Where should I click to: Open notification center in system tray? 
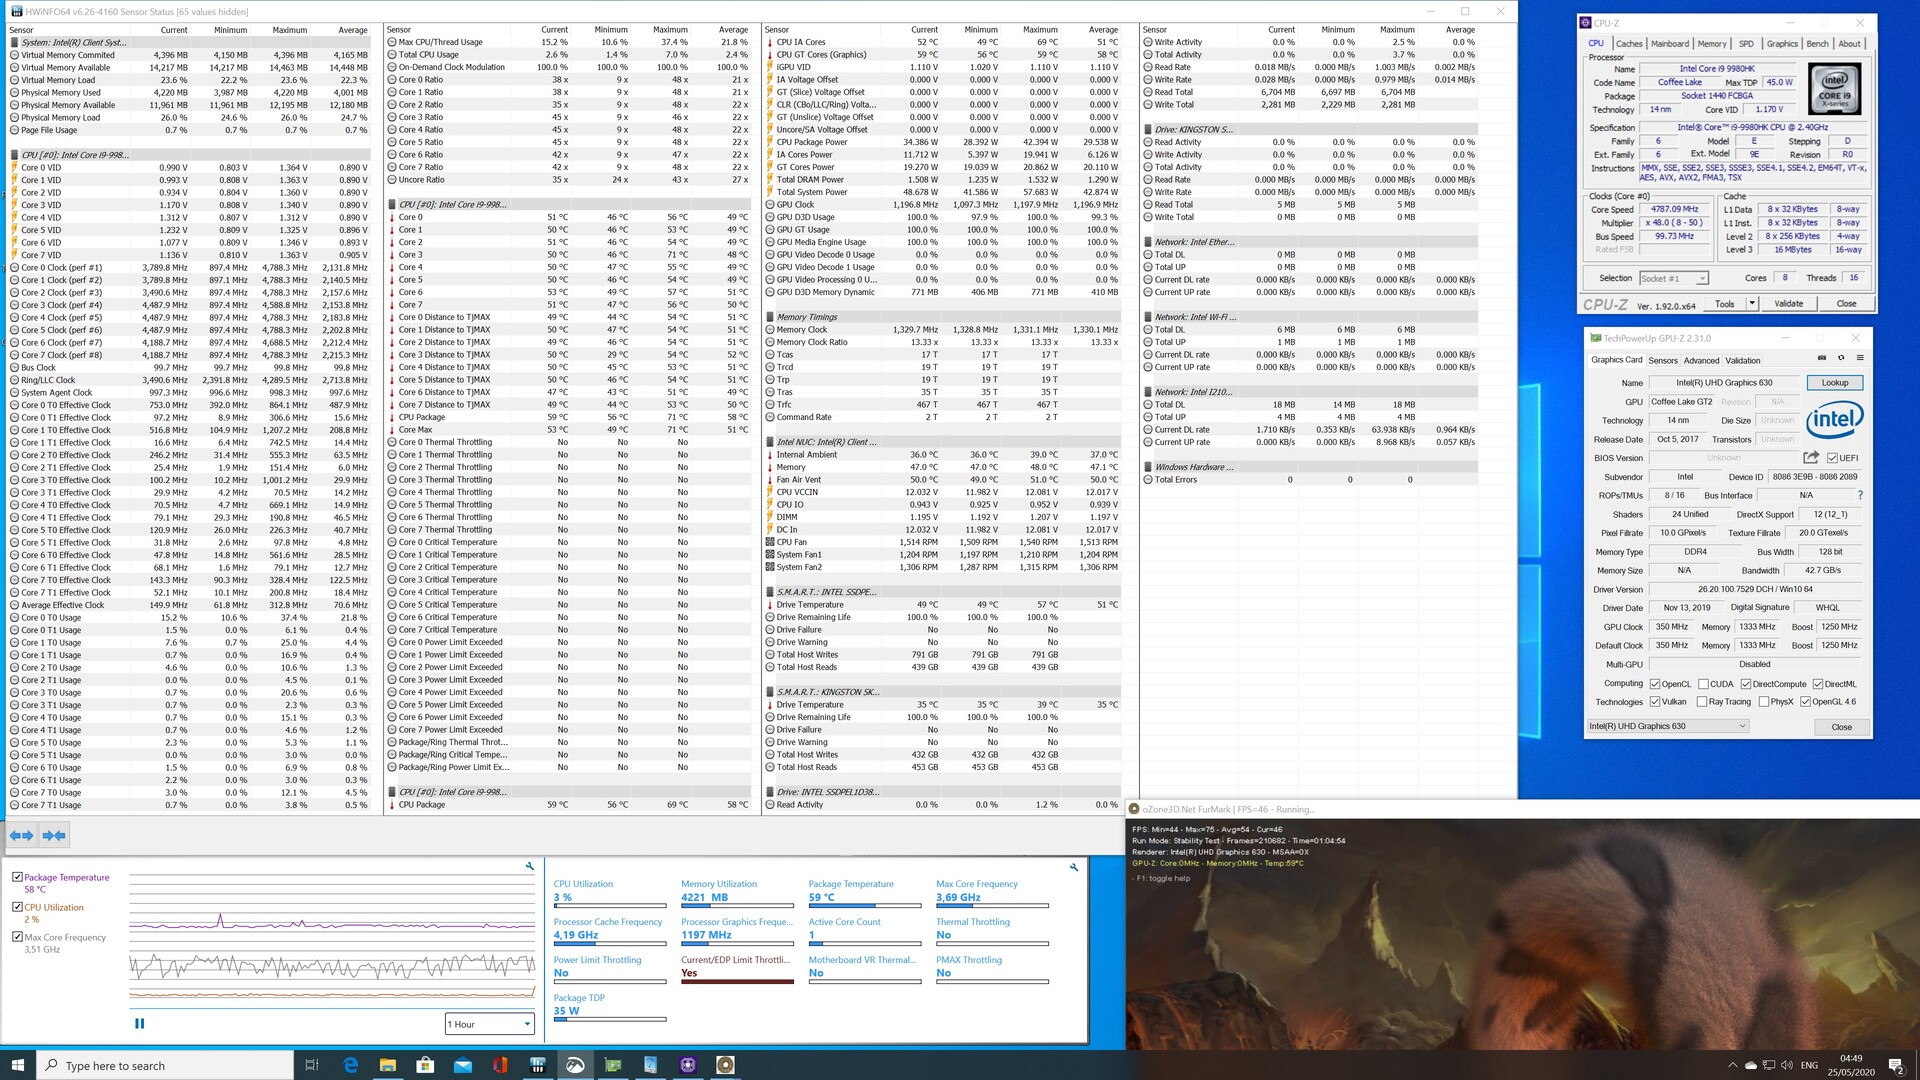click(x=1896, y=1065)
